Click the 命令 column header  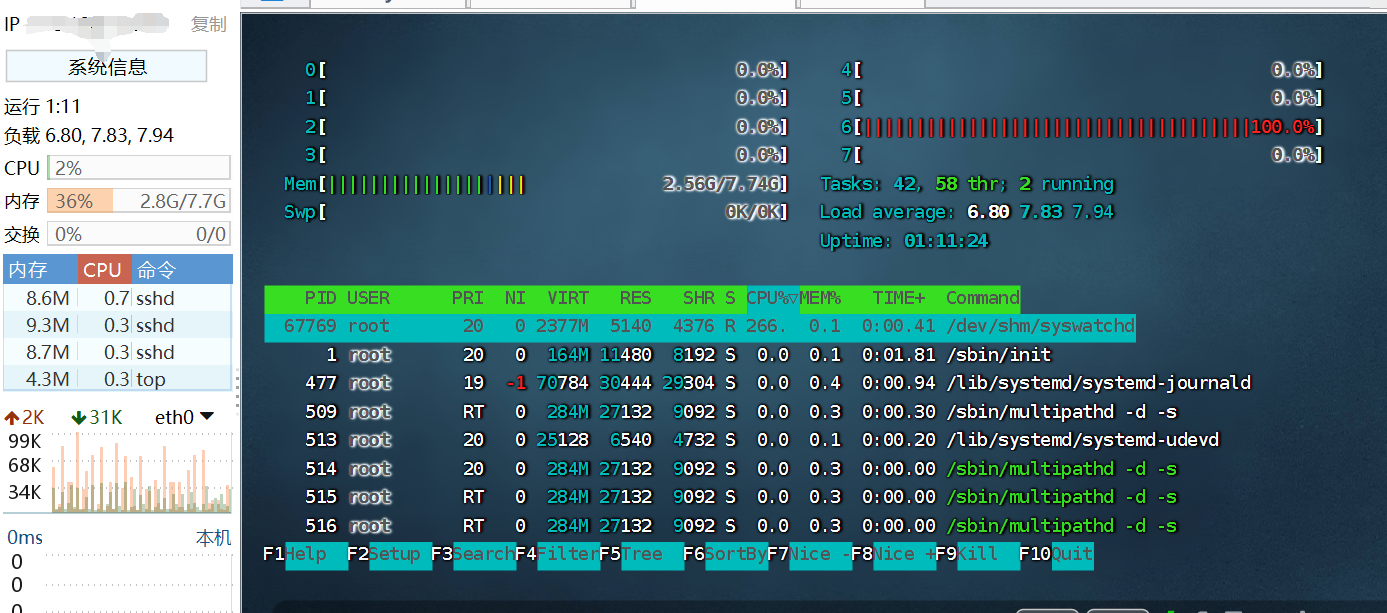(x=157, y=270)
